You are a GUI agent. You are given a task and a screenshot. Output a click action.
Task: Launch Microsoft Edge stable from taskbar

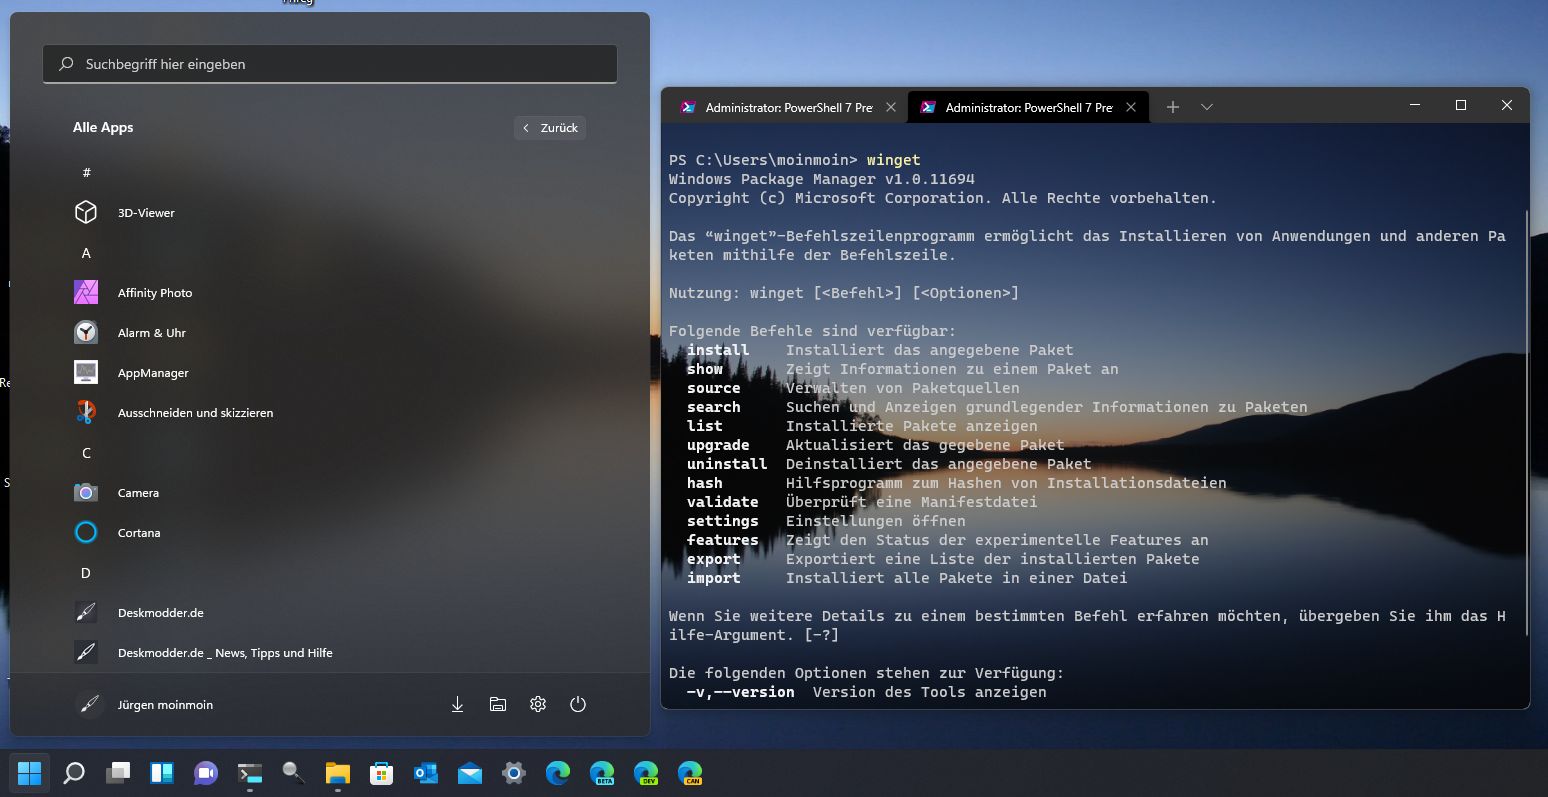point(558,773)
